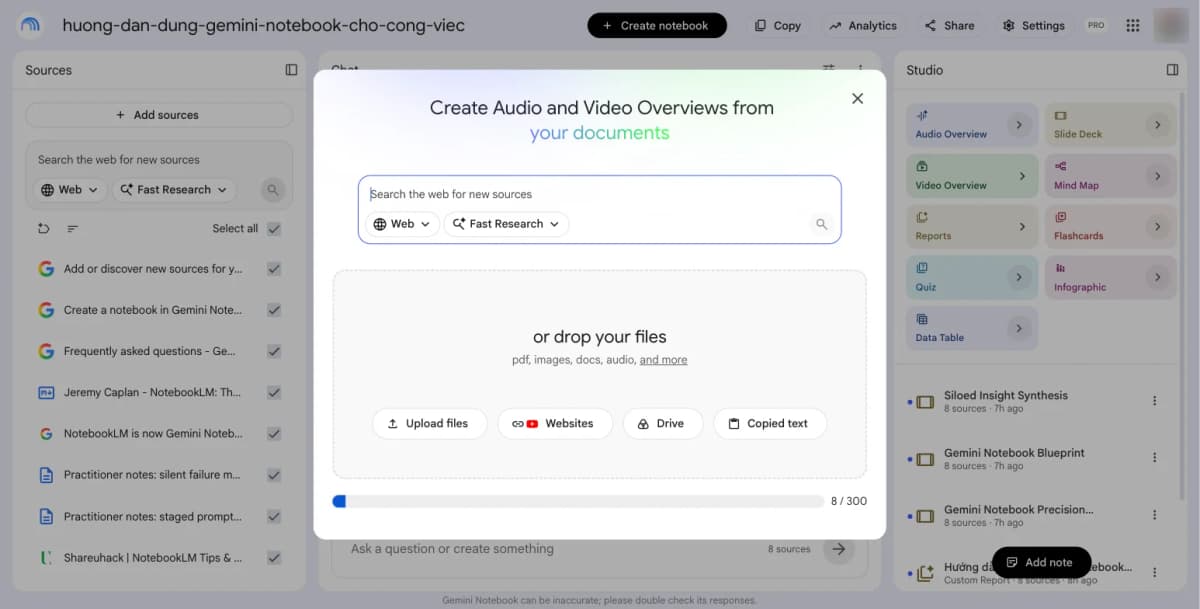Open Settings from the top bar
This screenshot has height=609, width=1200.
(x=1033, y=25)
